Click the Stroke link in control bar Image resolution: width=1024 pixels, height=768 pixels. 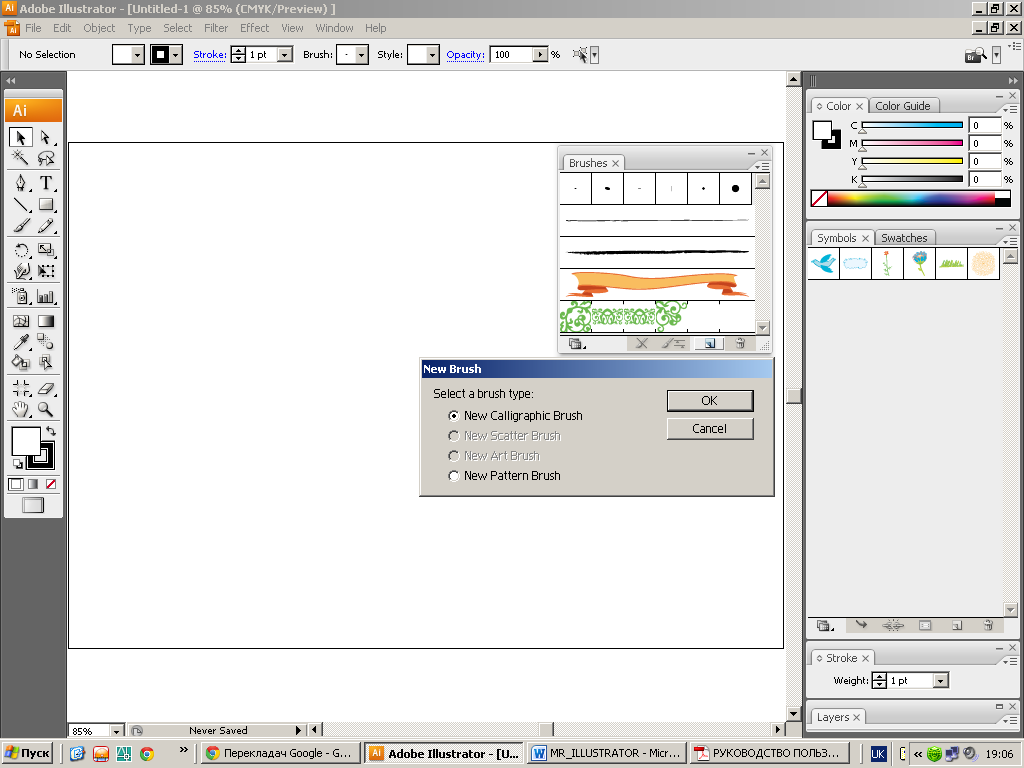210,55
